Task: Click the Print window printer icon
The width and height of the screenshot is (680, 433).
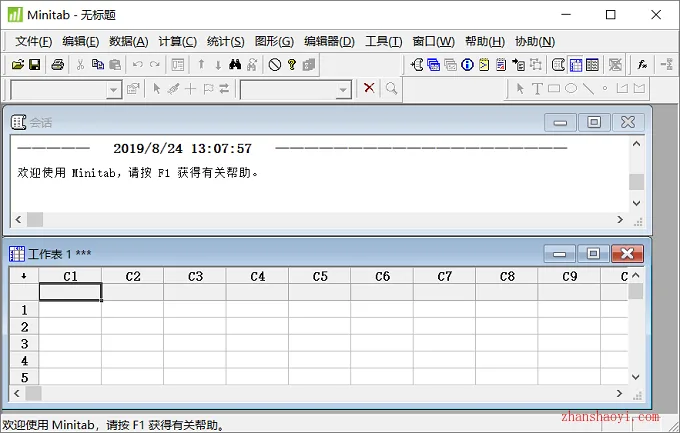Action: tap(58, 65)
